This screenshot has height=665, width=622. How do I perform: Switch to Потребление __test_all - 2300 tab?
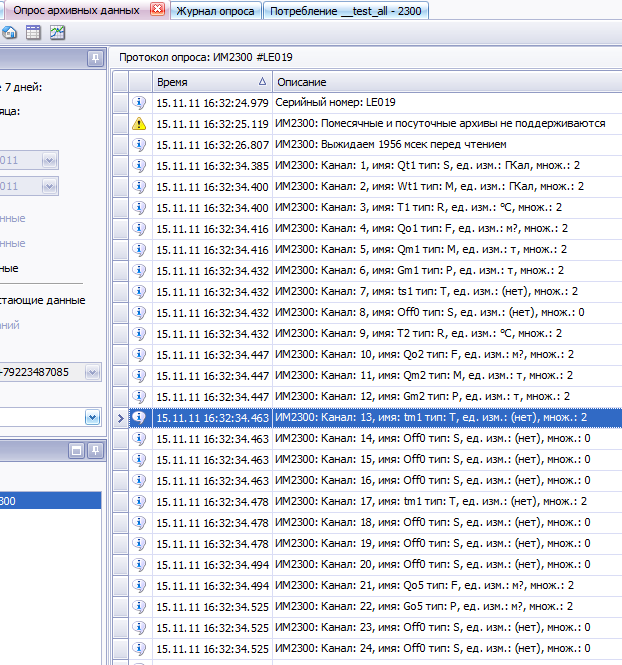tap(346, 11)
